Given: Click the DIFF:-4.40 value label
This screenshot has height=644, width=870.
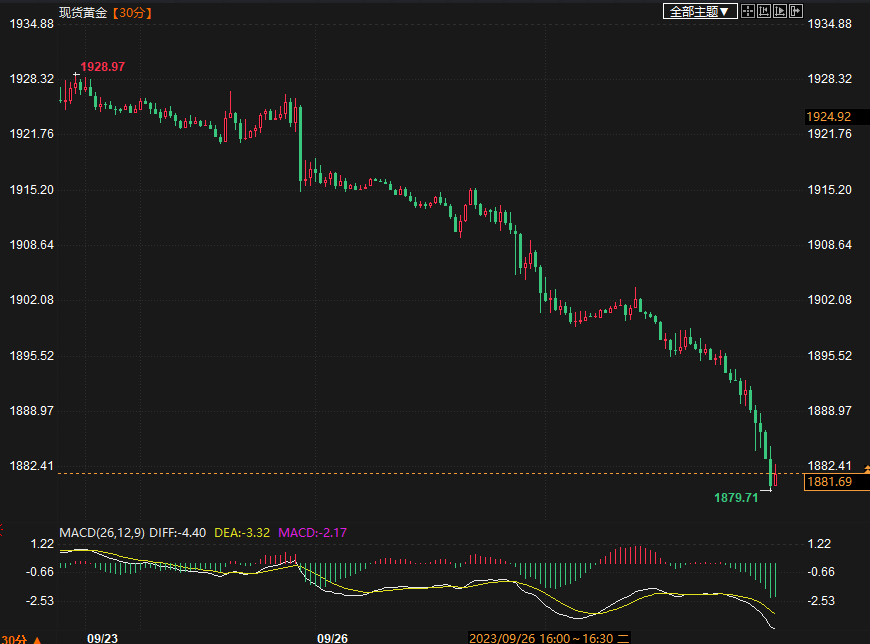Looking at the screenshot, I should click(177, 533).
